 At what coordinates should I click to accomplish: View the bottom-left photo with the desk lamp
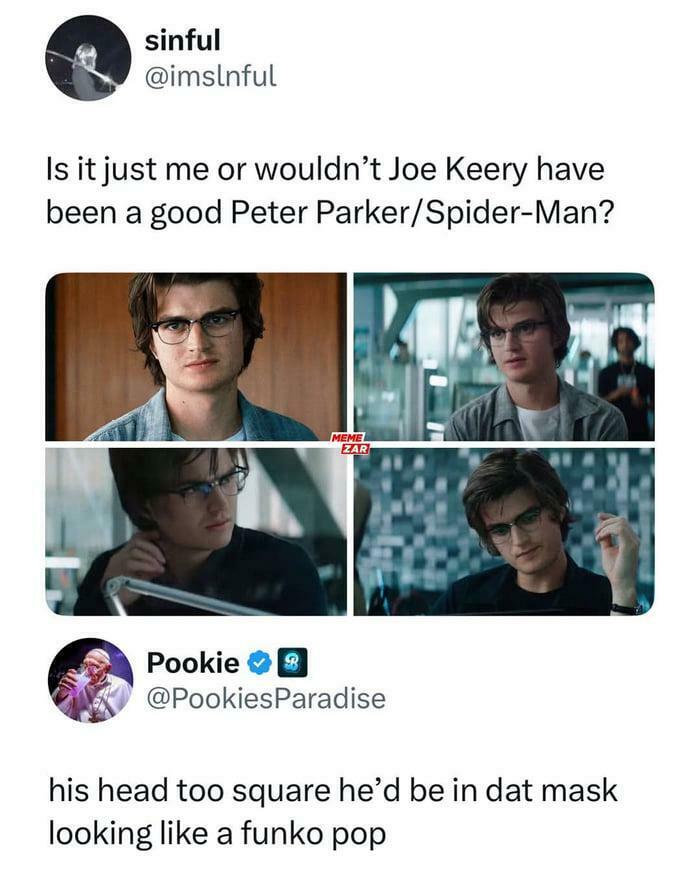[196, 531]
